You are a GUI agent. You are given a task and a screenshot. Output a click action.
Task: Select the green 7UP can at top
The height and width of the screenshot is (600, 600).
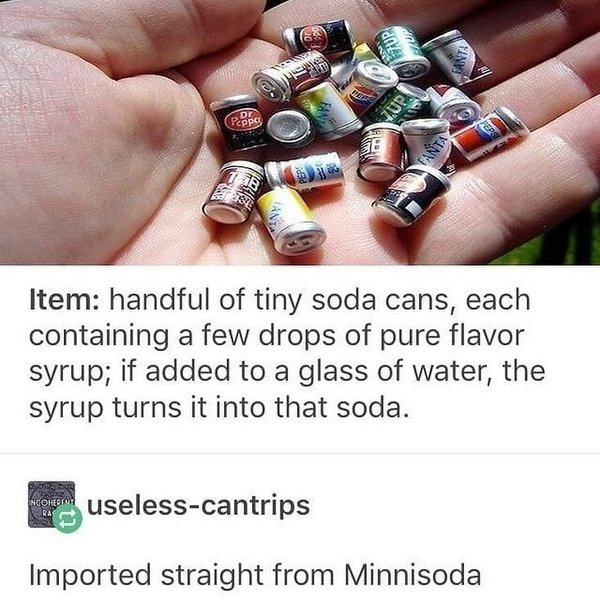tap(402, 52)
